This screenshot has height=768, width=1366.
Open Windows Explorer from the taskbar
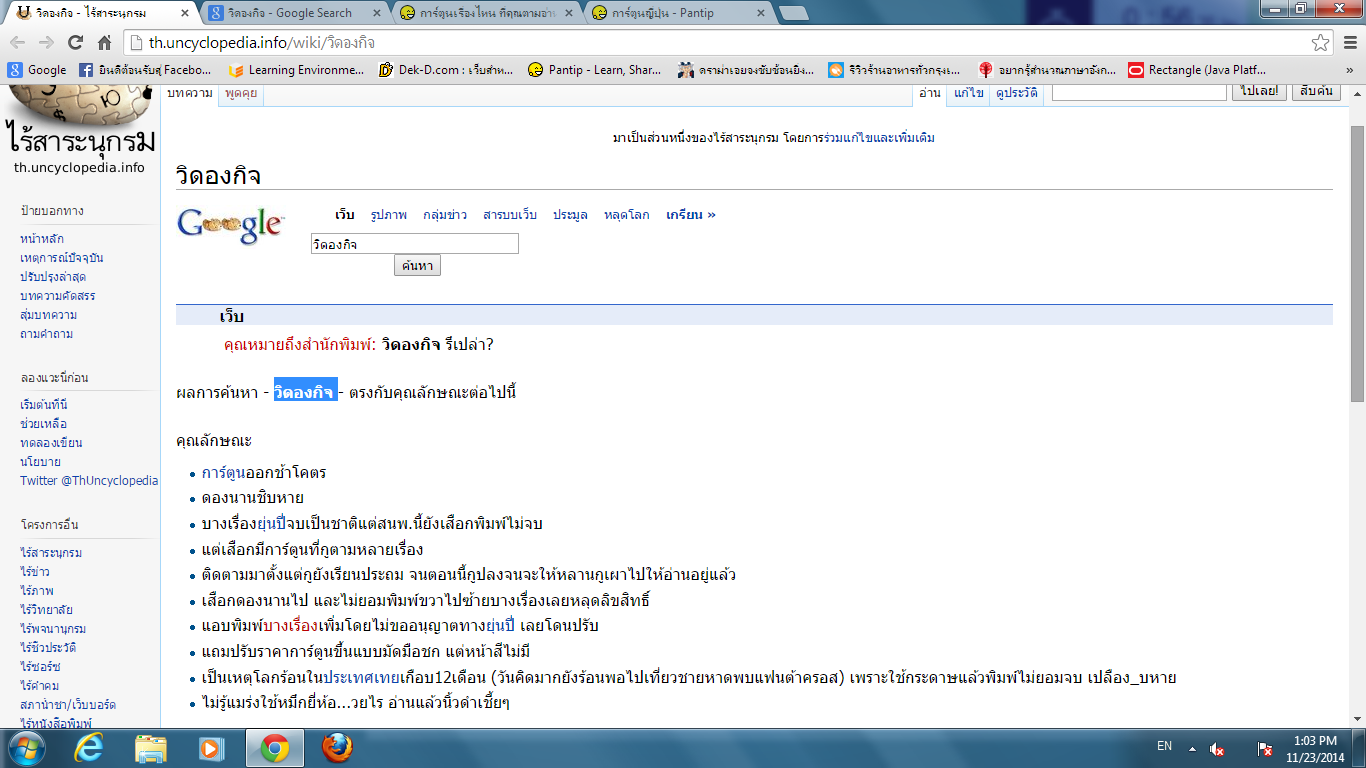coord(151,747)
